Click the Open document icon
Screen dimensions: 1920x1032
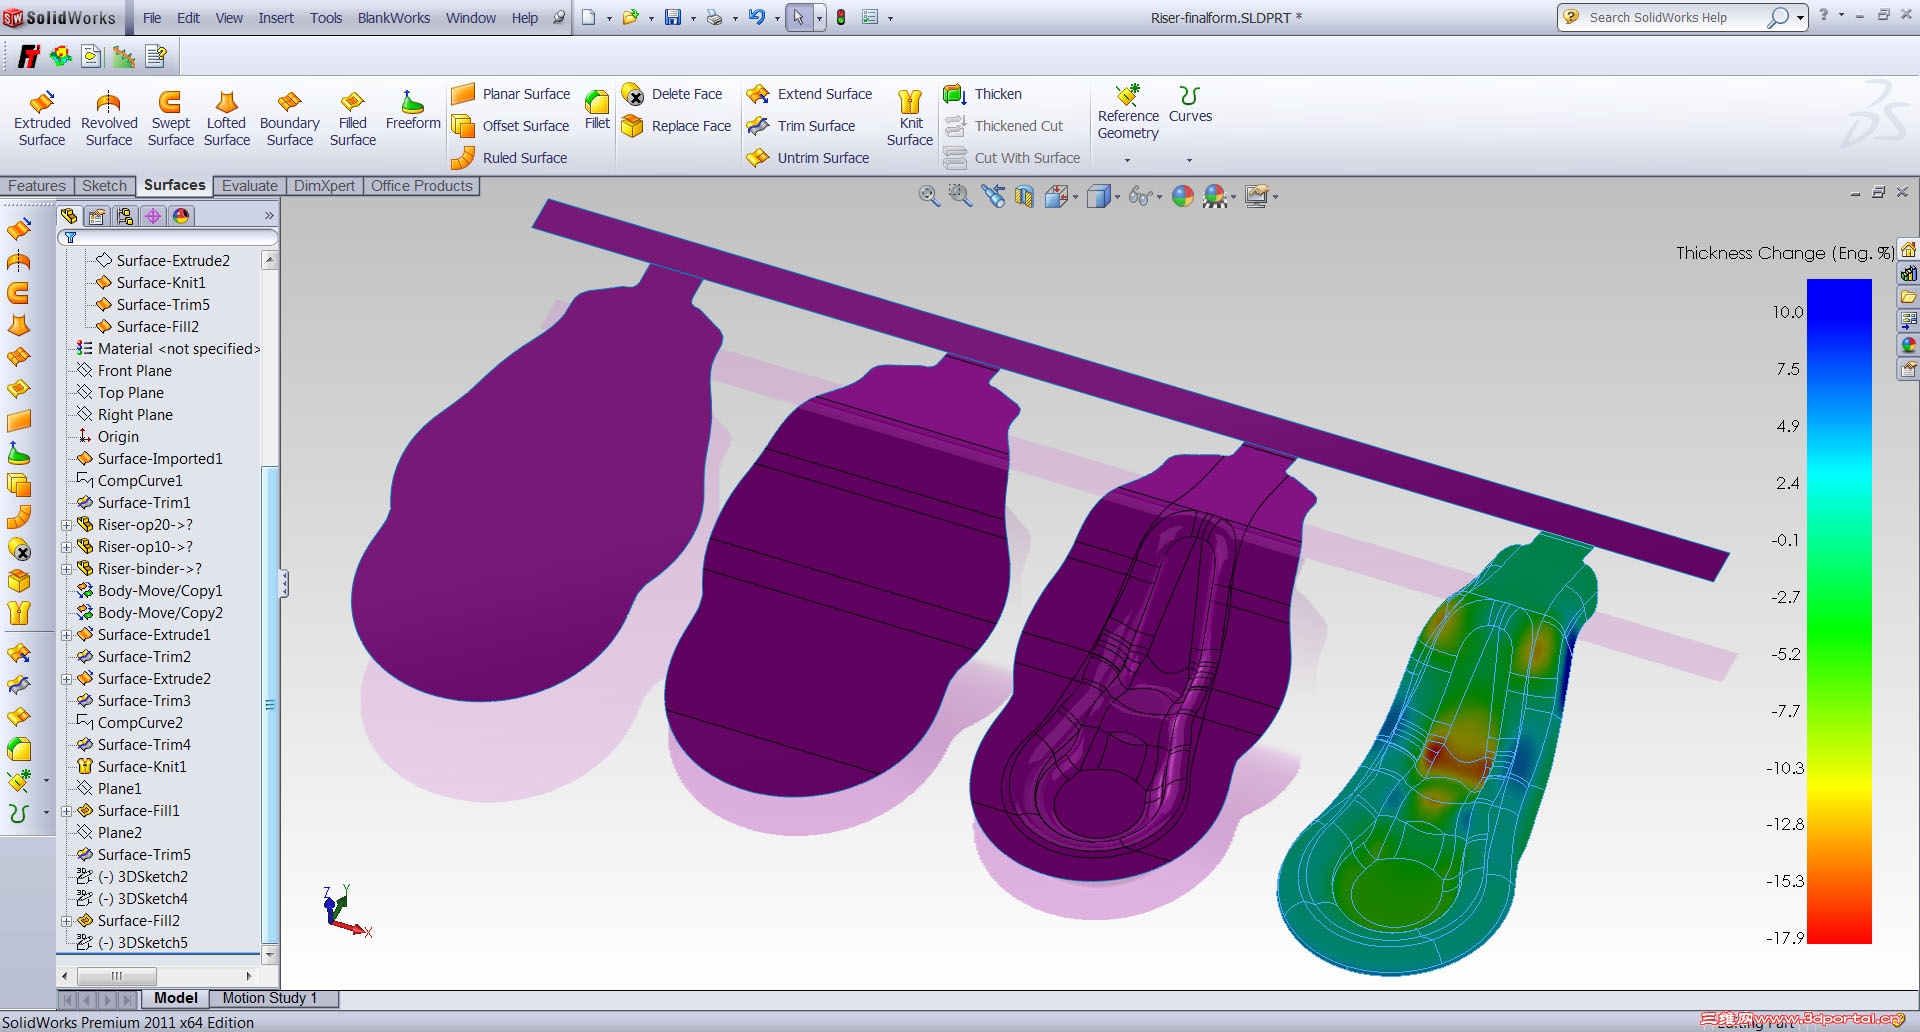pos(630,18)
